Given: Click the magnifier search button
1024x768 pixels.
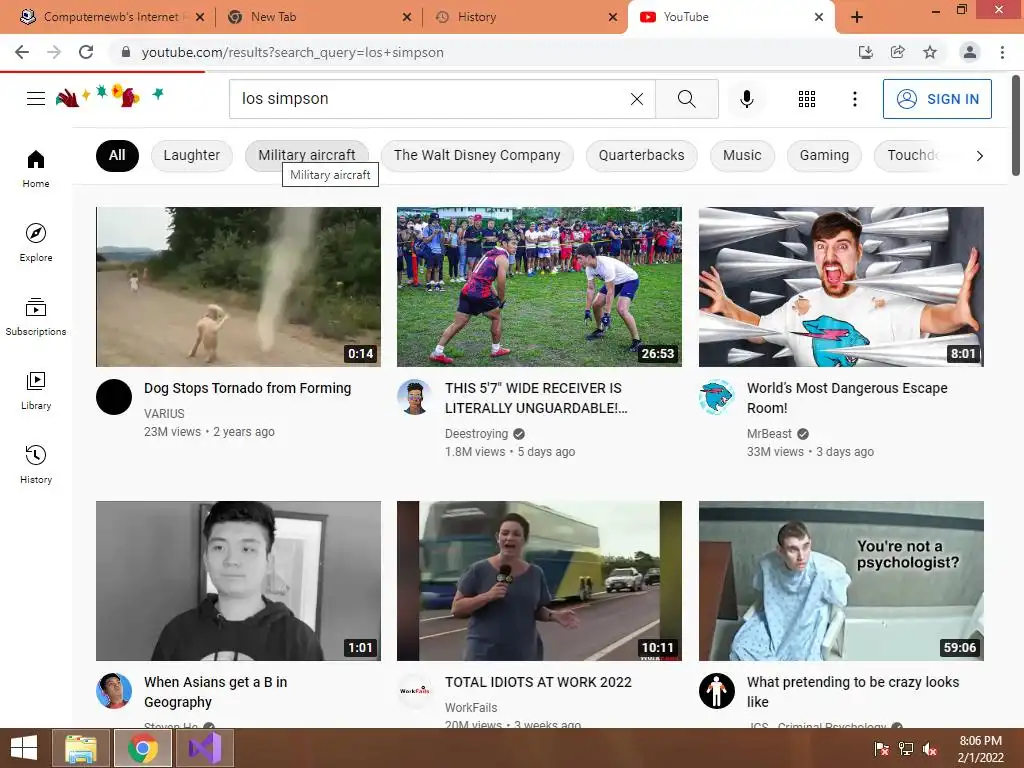Looking at the screenshot, I should (x=686, y=99).
